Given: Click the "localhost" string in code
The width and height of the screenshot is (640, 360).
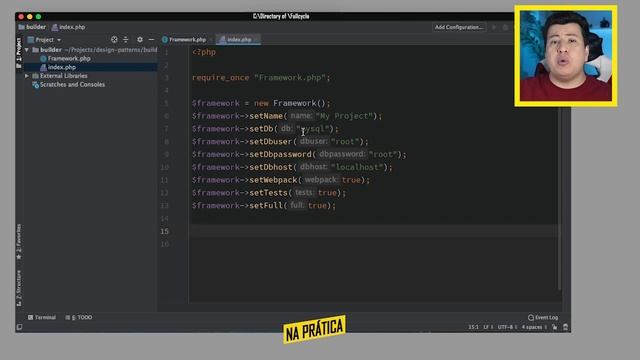Looking at the screenshot, I should (357, 167).
